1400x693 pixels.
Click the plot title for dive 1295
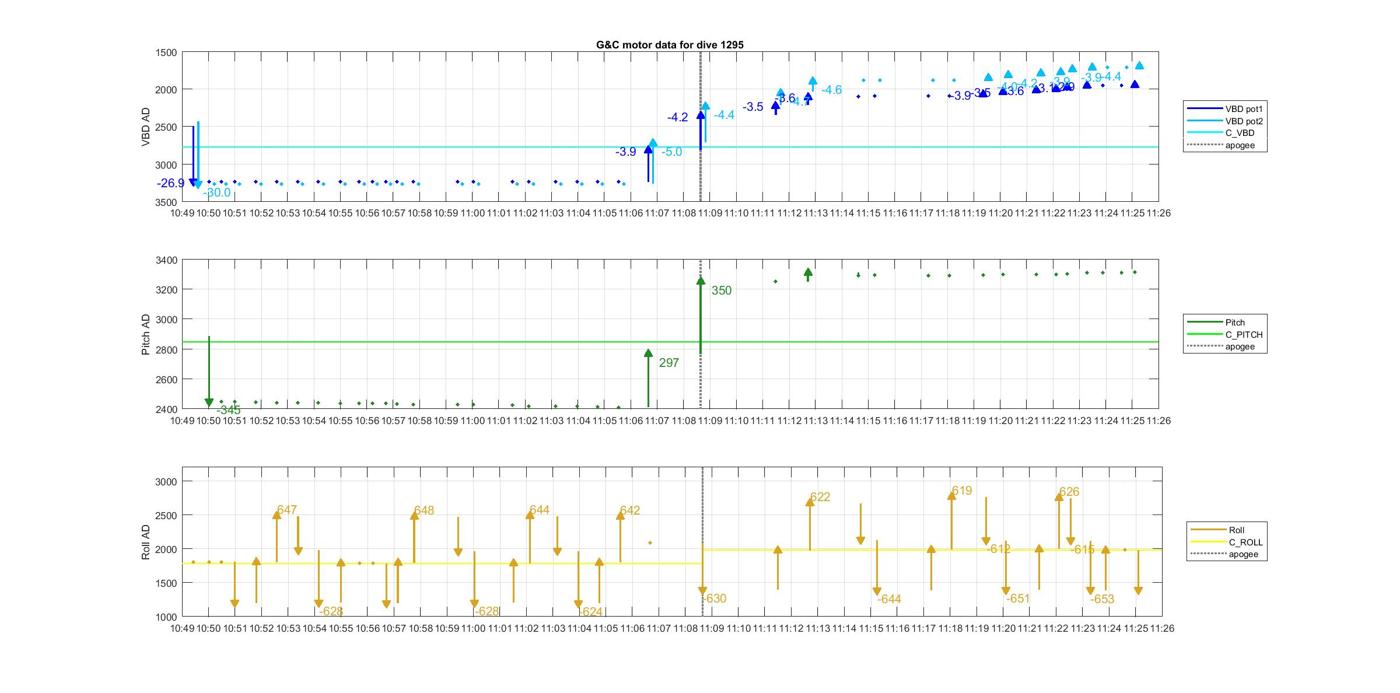coord(669,45)
